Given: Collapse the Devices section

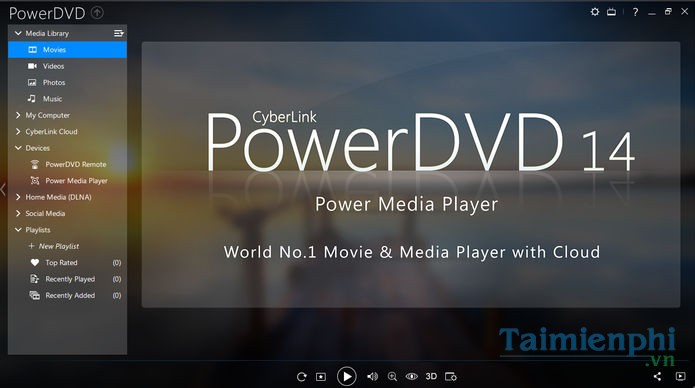Looking at the screenshot, I should [18, 148].
